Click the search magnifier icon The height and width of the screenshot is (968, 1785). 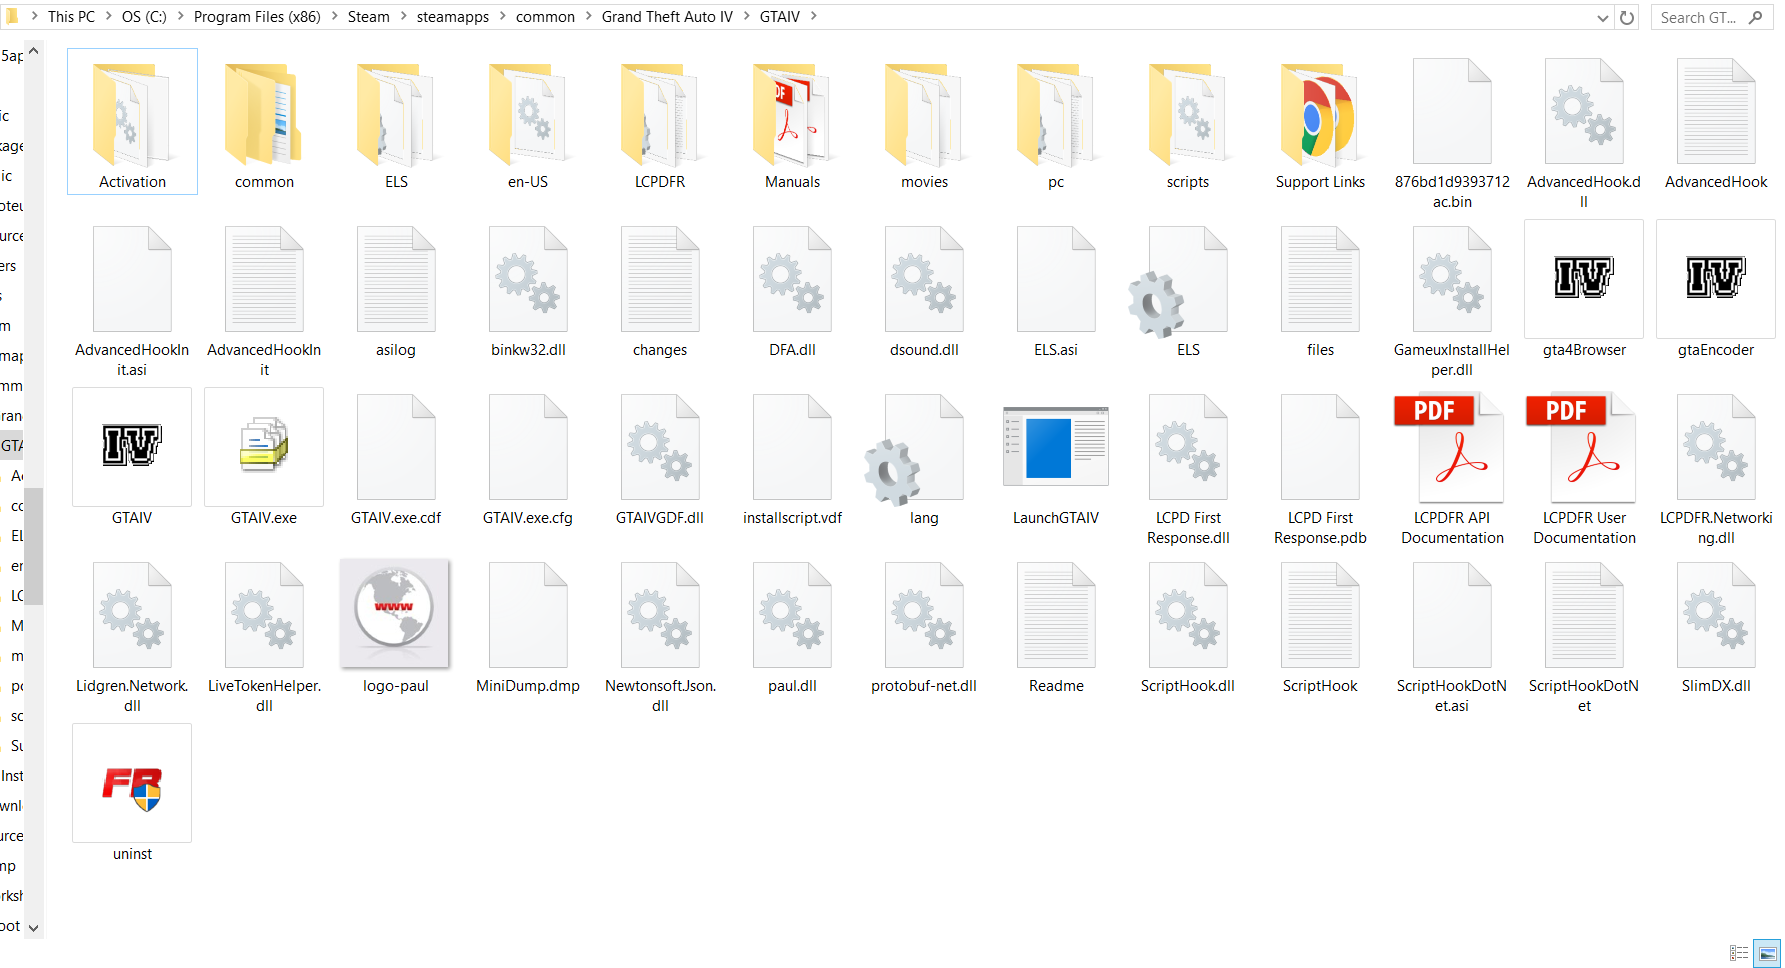(1756, 17)
